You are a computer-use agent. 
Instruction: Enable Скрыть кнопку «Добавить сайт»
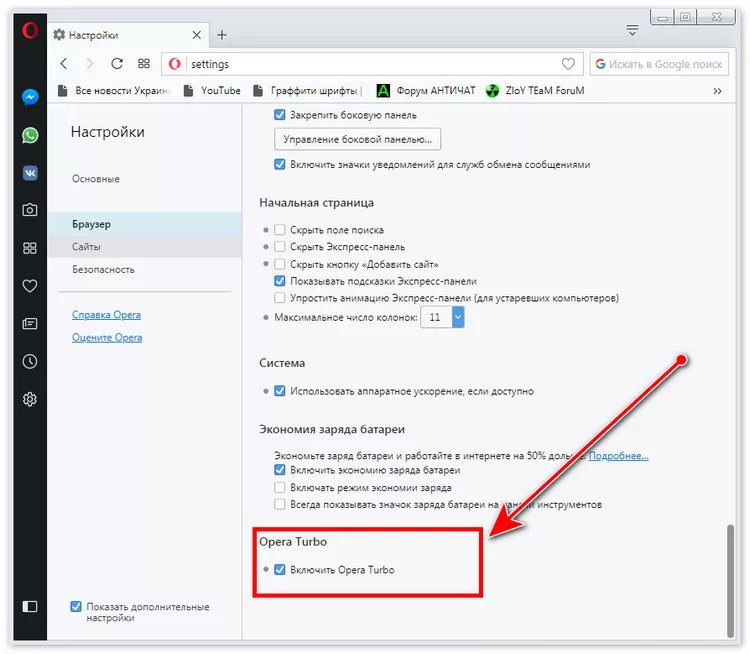280,264
